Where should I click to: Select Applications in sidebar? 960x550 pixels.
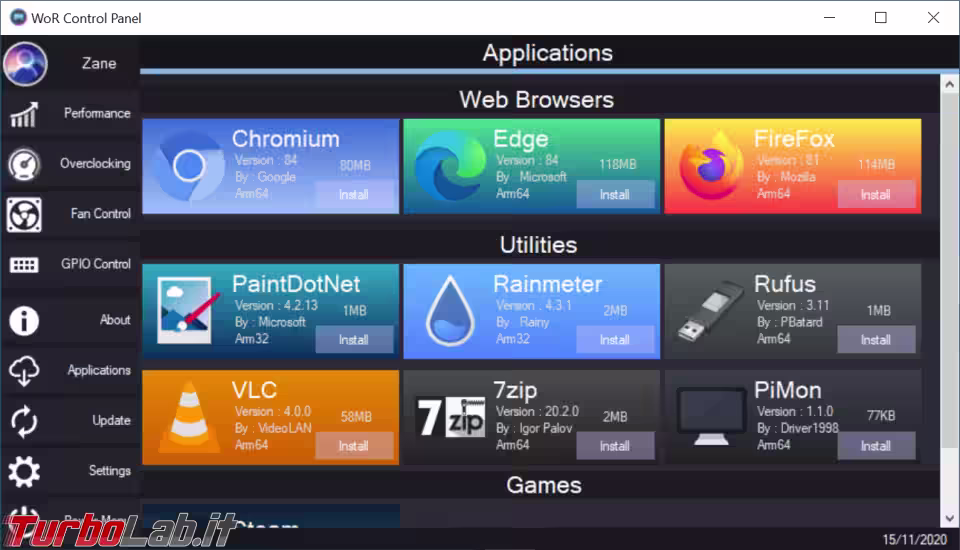(x=99, y=370)
